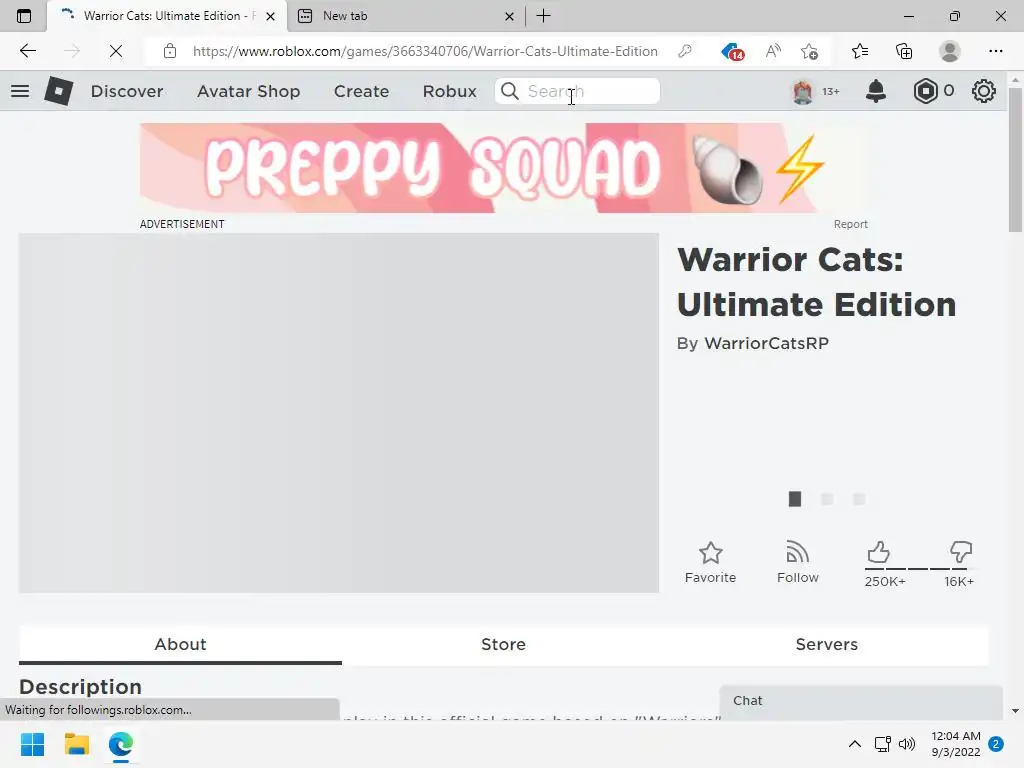Activate Read Aloud icon in address bar
Screen dimensions: 1024x768
tap(773, 51)
